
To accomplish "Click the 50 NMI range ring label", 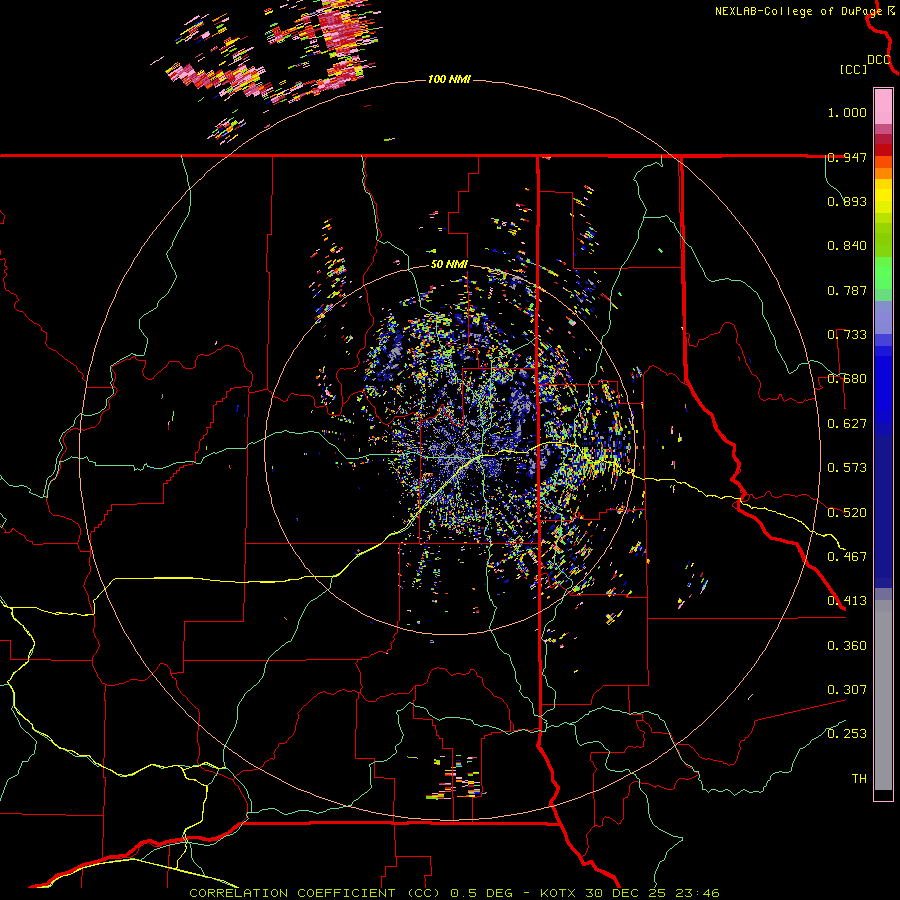I will coord(449,265).
